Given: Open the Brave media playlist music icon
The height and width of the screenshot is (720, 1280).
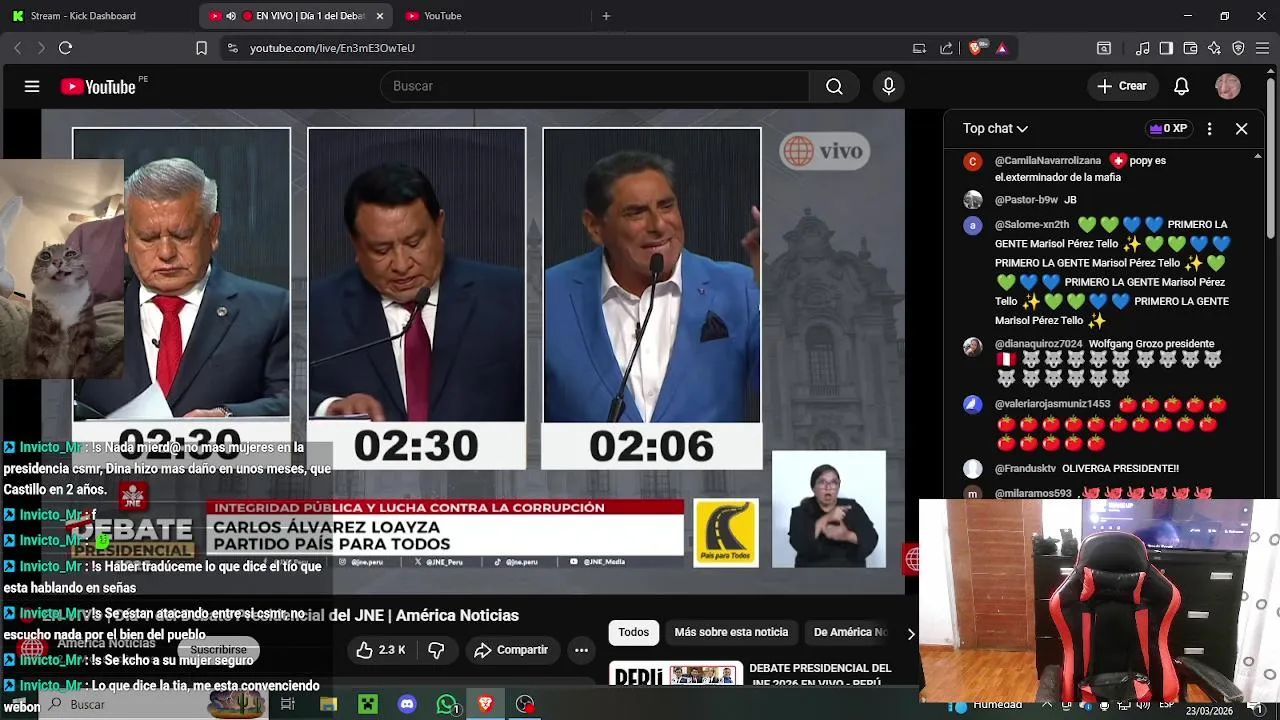Looking at the screenshot, I should tap(1142, 48).
